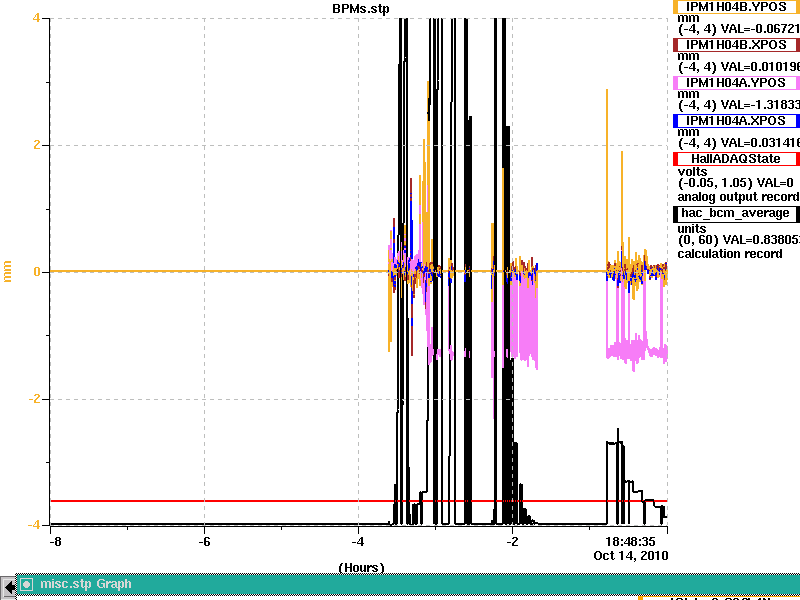The height and width of the screenshot is (600, 800).
Task: Select the IPM1H04B.XPOS legend curve
Action: 736,45
